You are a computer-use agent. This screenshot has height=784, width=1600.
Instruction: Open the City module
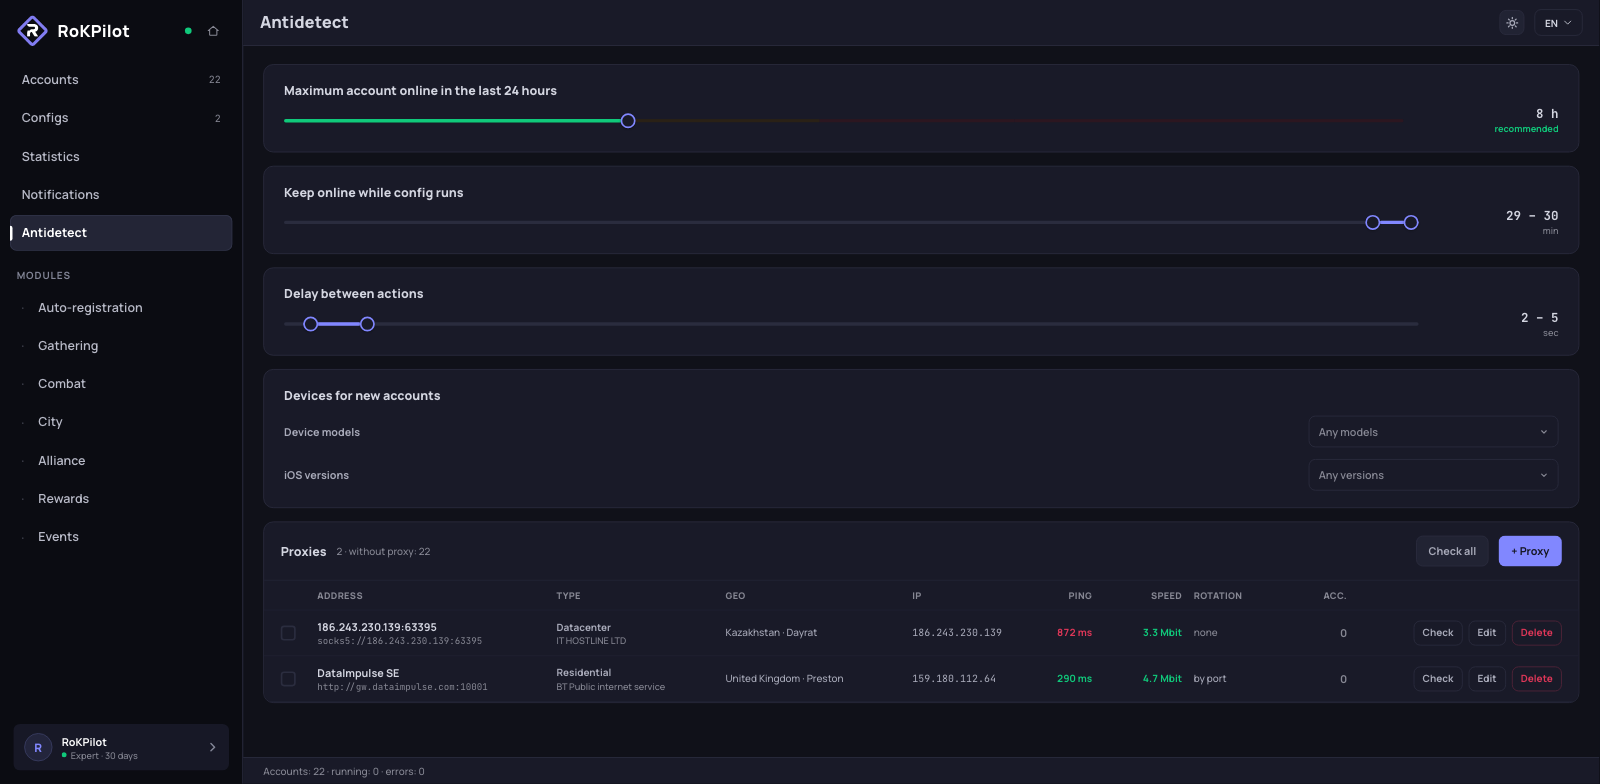(x=121, y=422)
